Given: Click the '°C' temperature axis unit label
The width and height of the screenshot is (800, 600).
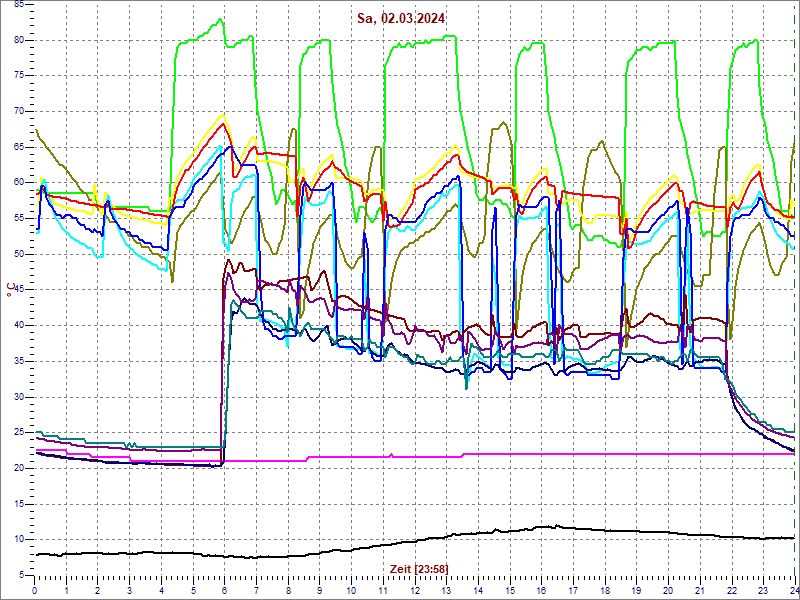Looking at the screenshot, I should (x=10, y=290).
